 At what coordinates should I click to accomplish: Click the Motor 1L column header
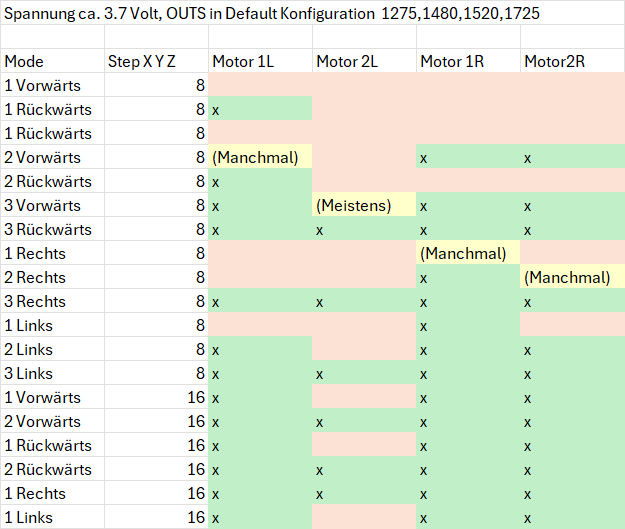[x=260, y=61]
